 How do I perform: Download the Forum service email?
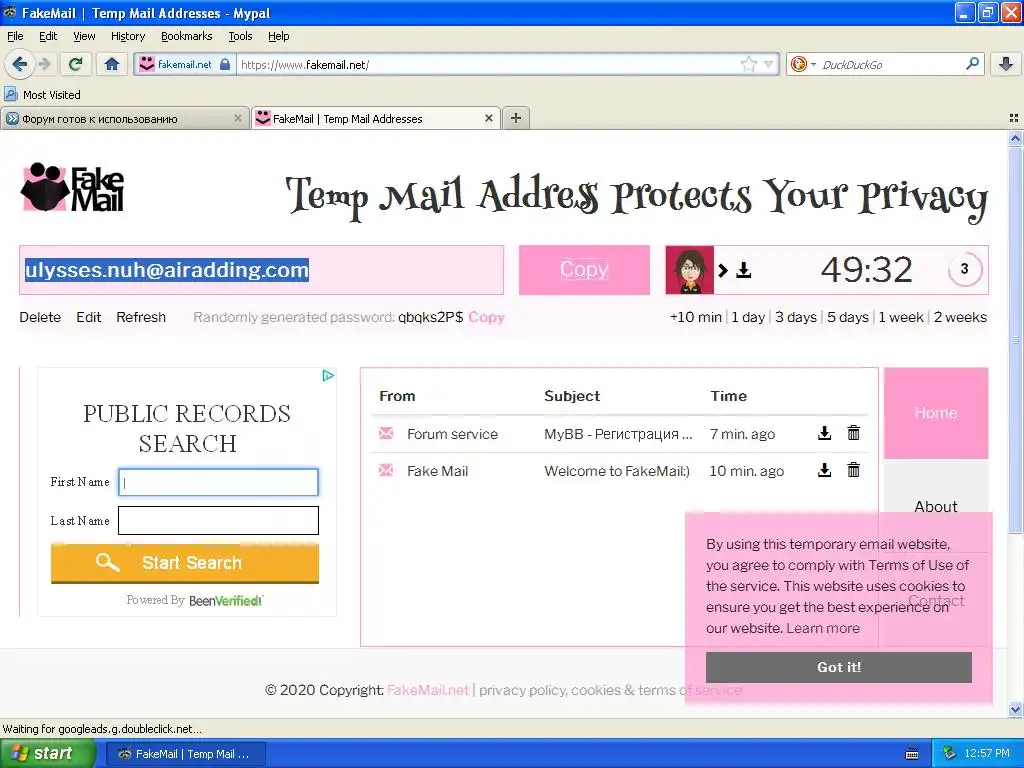824,433
